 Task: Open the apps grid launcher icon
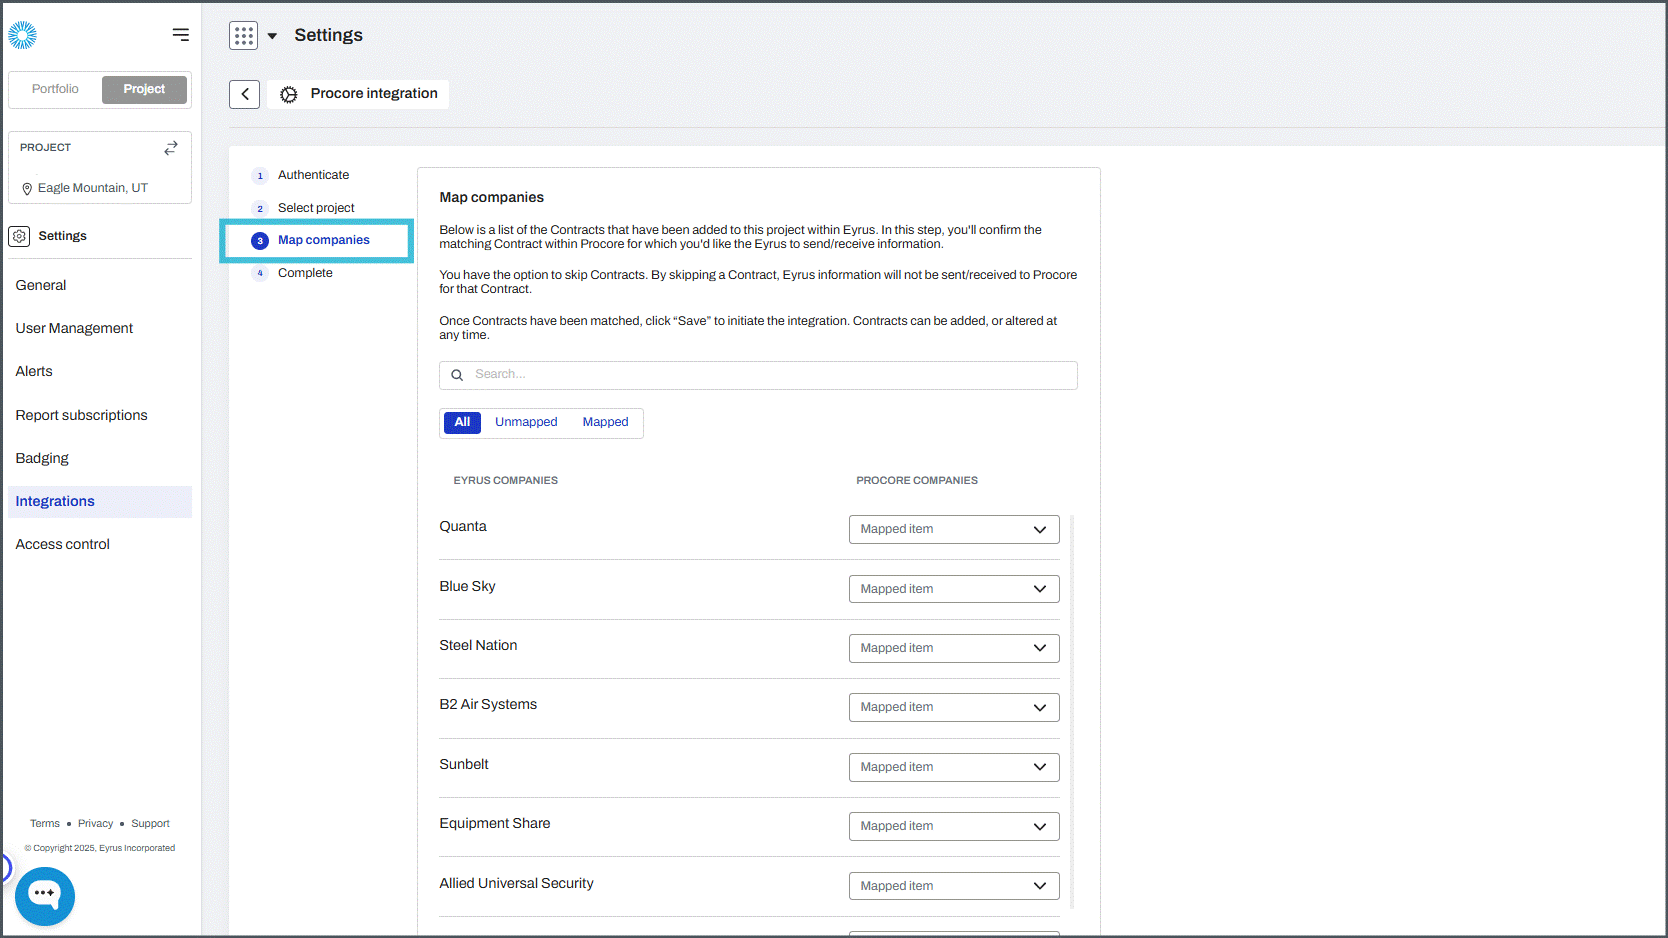tap(243, 36)
